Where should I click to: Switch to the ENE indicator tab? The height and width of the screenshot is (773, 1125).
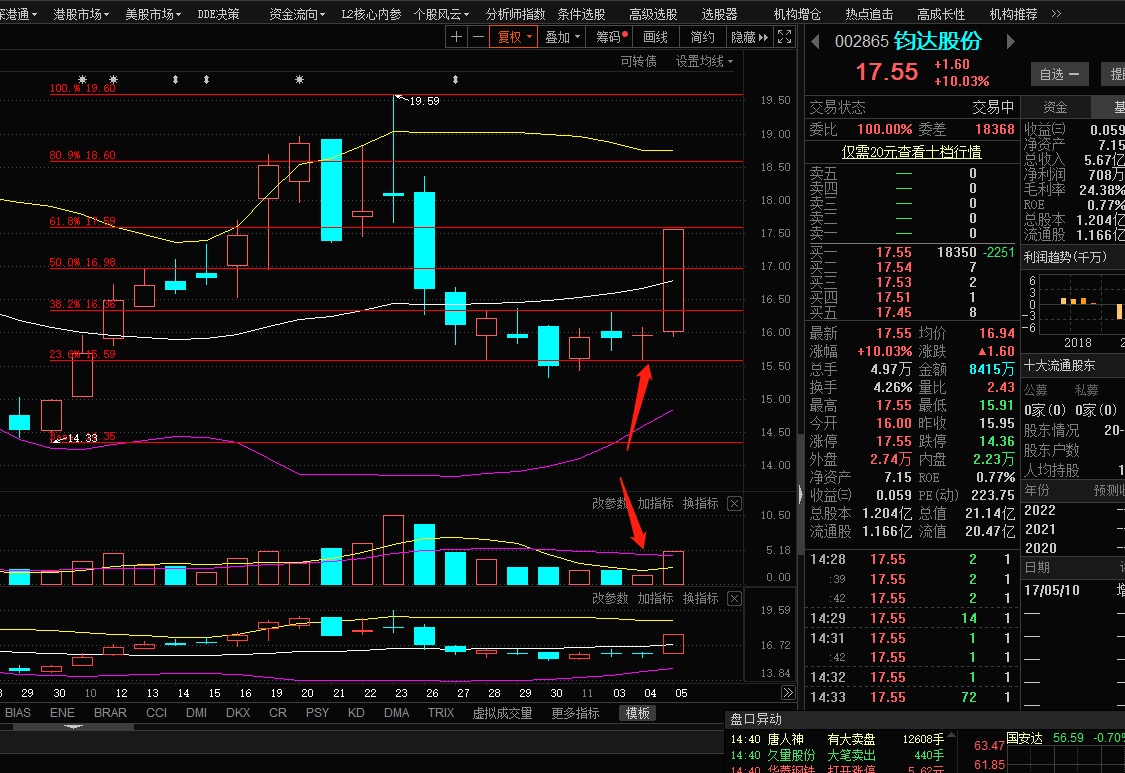click(62, 713)
